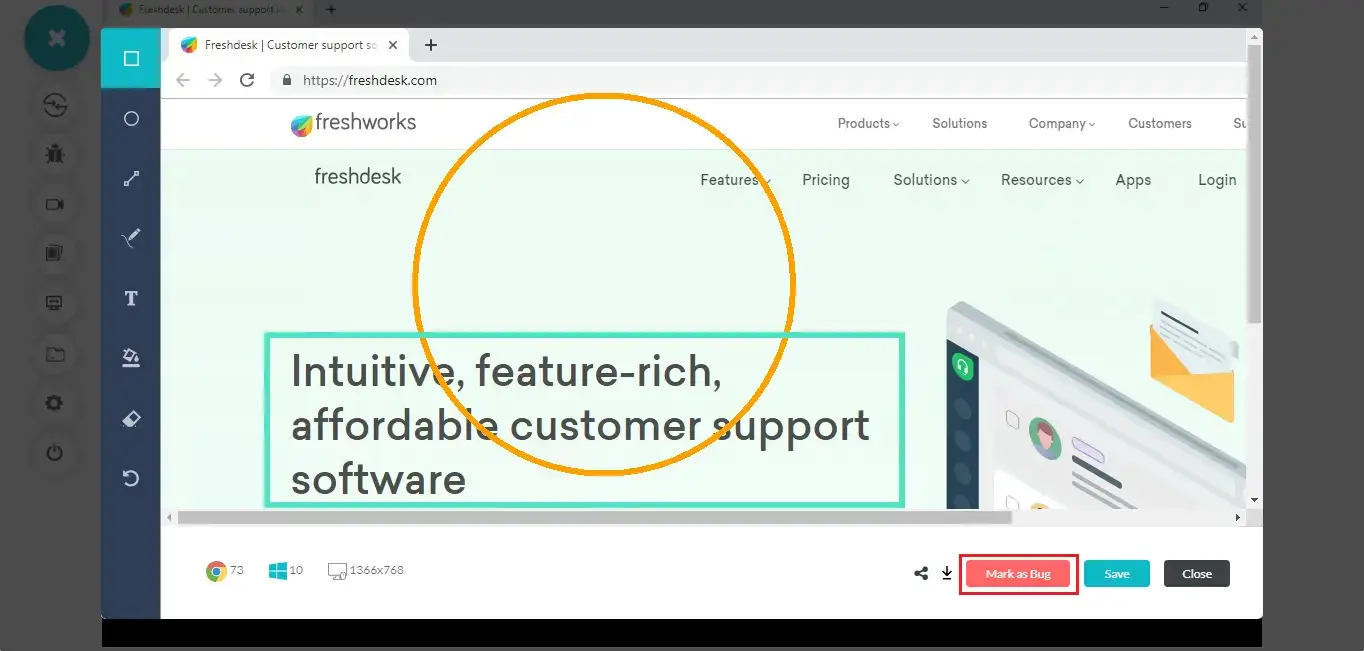Expand the Products dropdown in Freshworks nav
The height and width of the screenshot is (651, 1364).
coord(868,124)
